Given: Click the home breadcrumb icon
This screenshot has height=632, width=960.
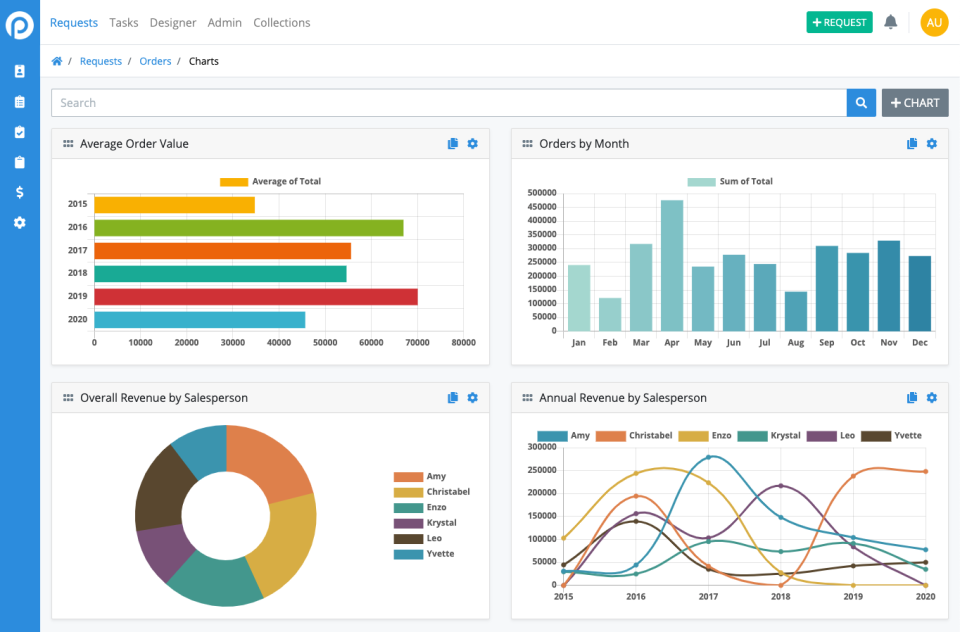Looking at the screenshot, I should (57, 61).
